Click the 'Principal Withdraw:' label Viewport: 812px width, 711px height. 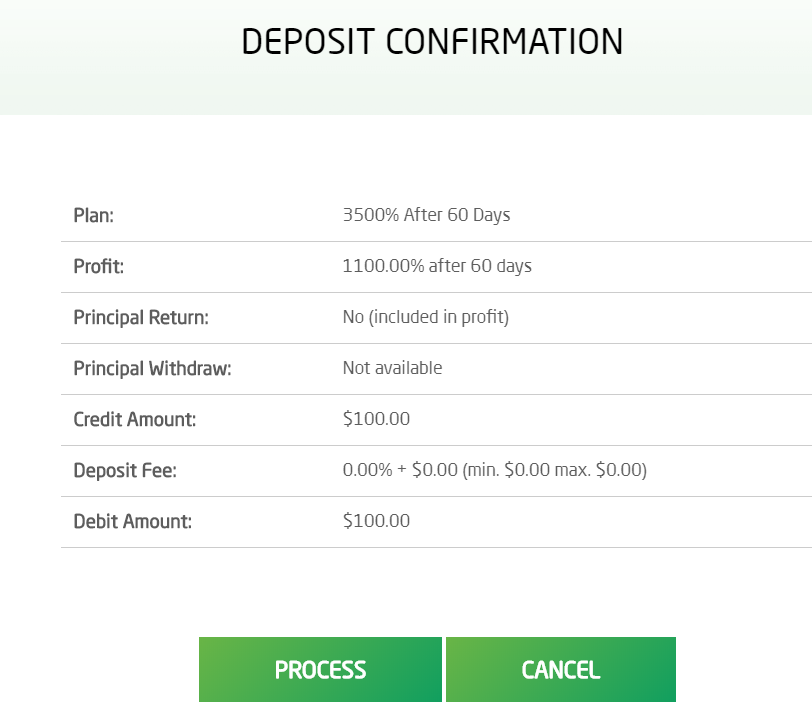coord(152,368)
